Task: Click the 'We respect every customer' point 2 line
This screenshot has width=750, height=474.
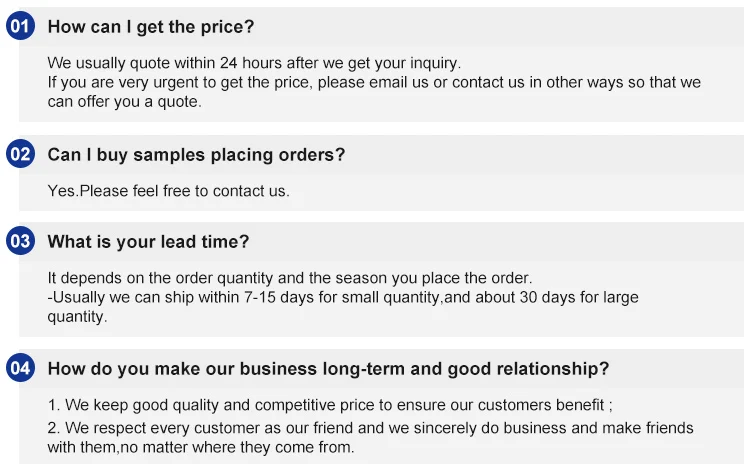Action: coord(370,428)
